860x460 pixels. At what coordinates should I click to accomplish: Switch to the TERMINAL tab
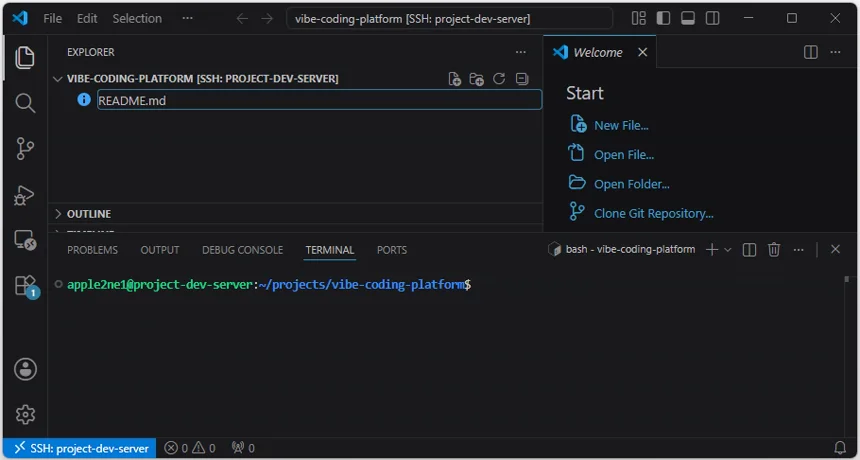coord(330,250)
